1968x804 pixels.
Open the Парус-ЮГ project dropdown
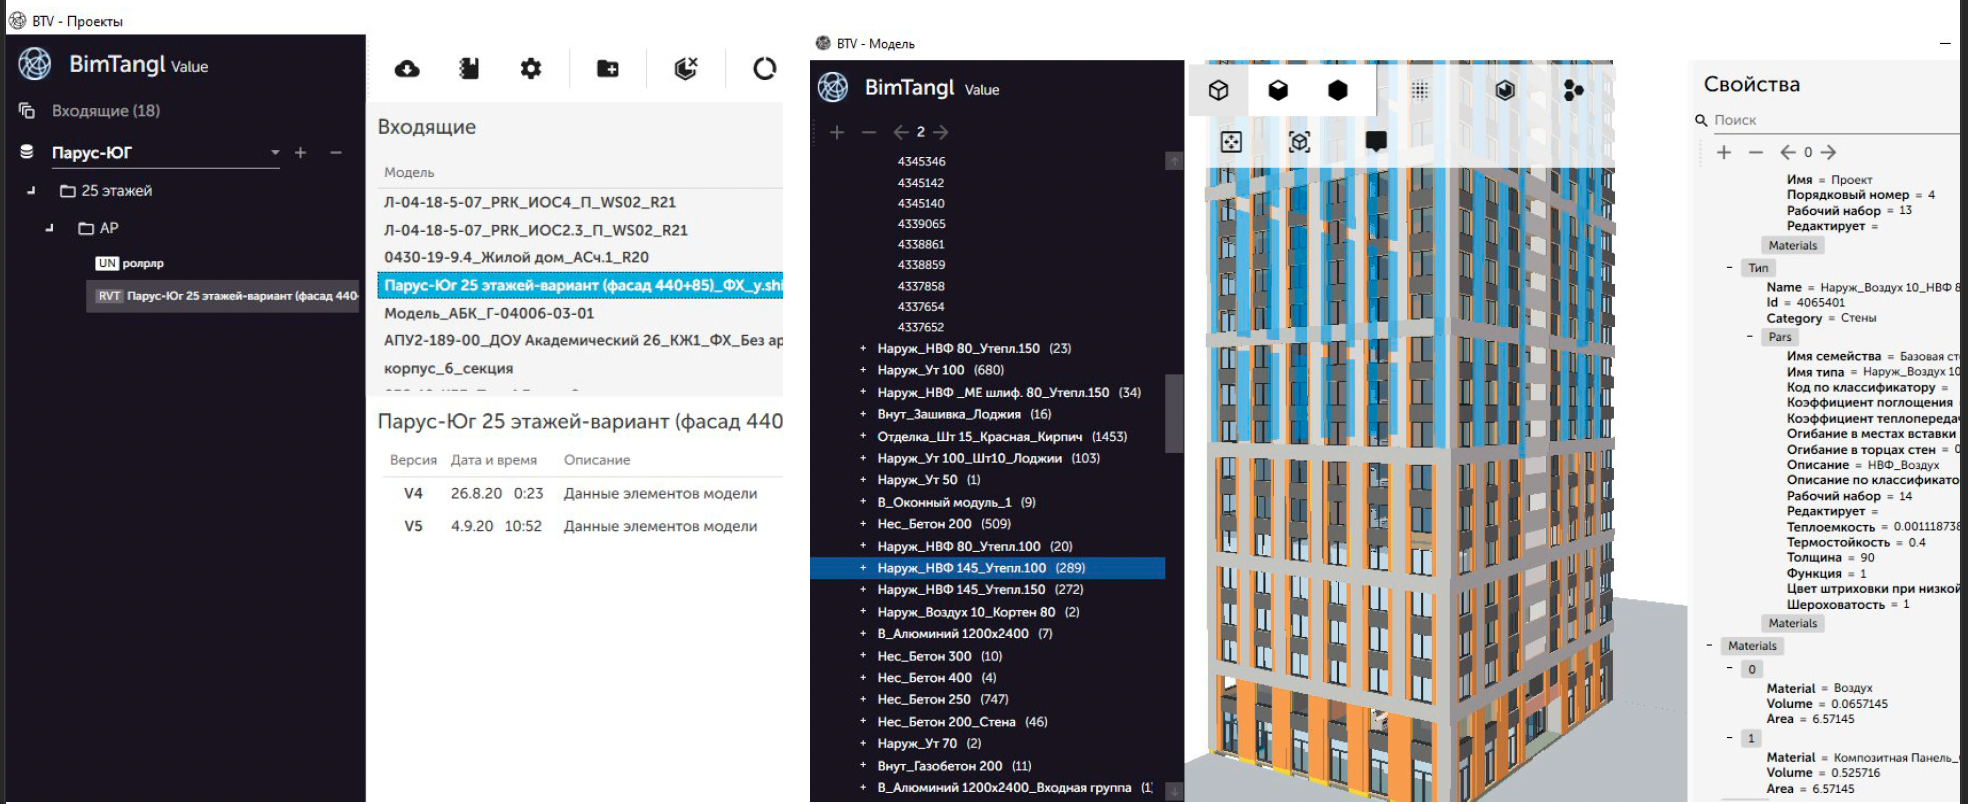(275, 152)
